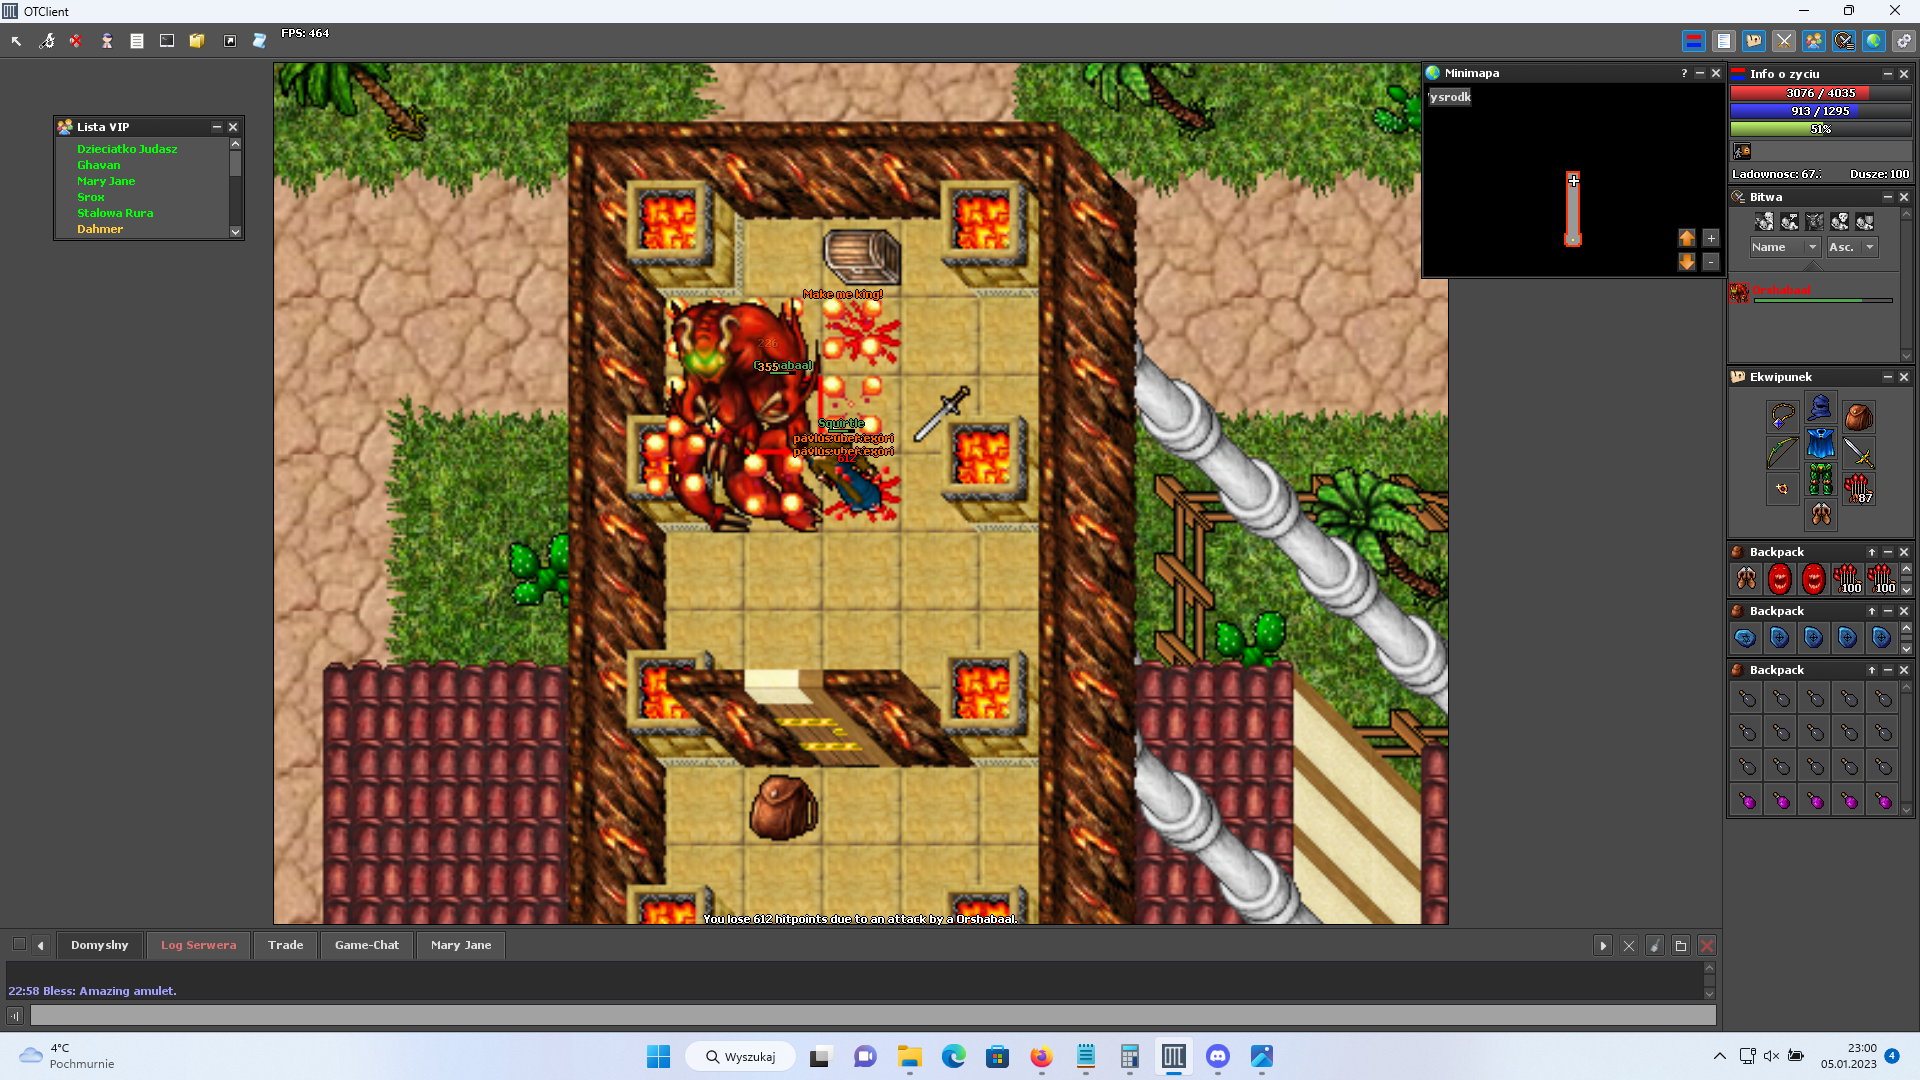Click the shortcut-arrow hotkeys toolbar icon
Viewport: 1920px width, 1080px height.
click(230, 41)
